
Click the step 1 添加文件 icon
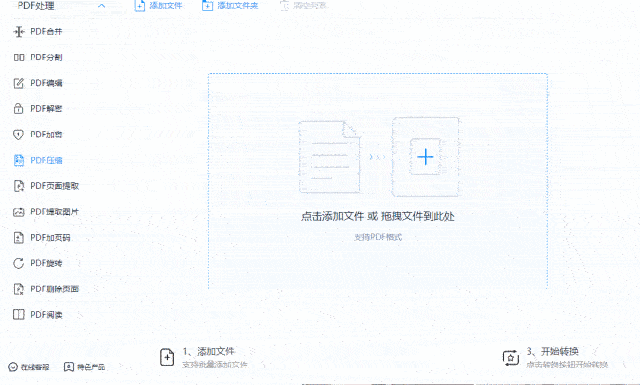coord(167,357)
